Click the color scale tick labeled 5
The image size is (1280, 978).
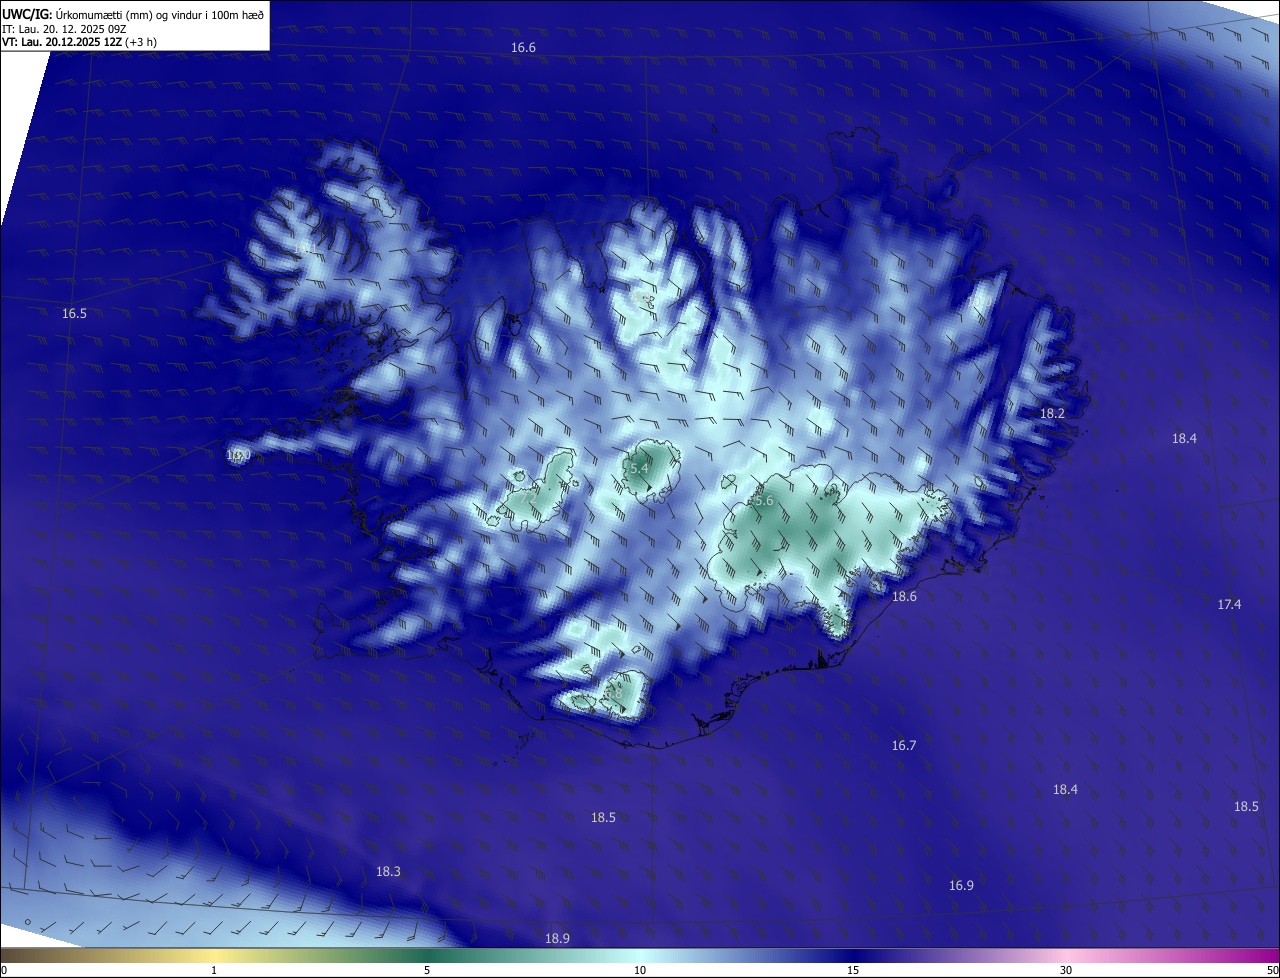427,970
